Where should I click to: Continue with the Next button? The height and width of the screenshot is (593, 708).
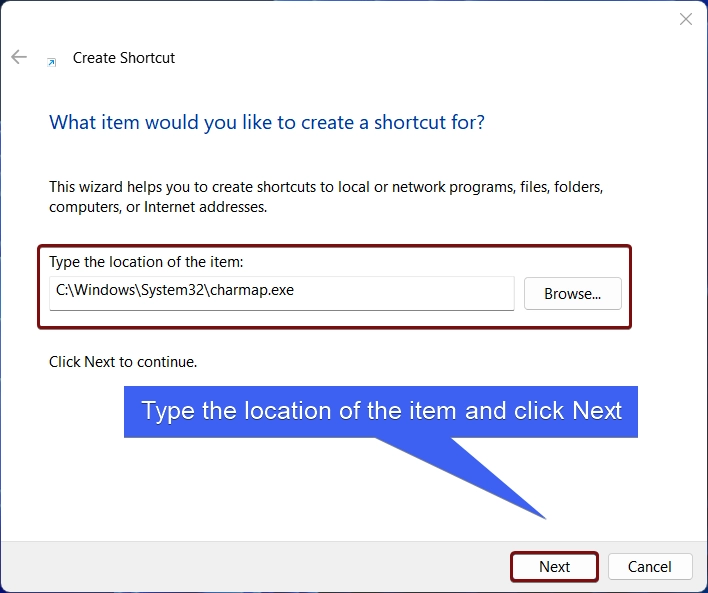(x=554, y=566)
